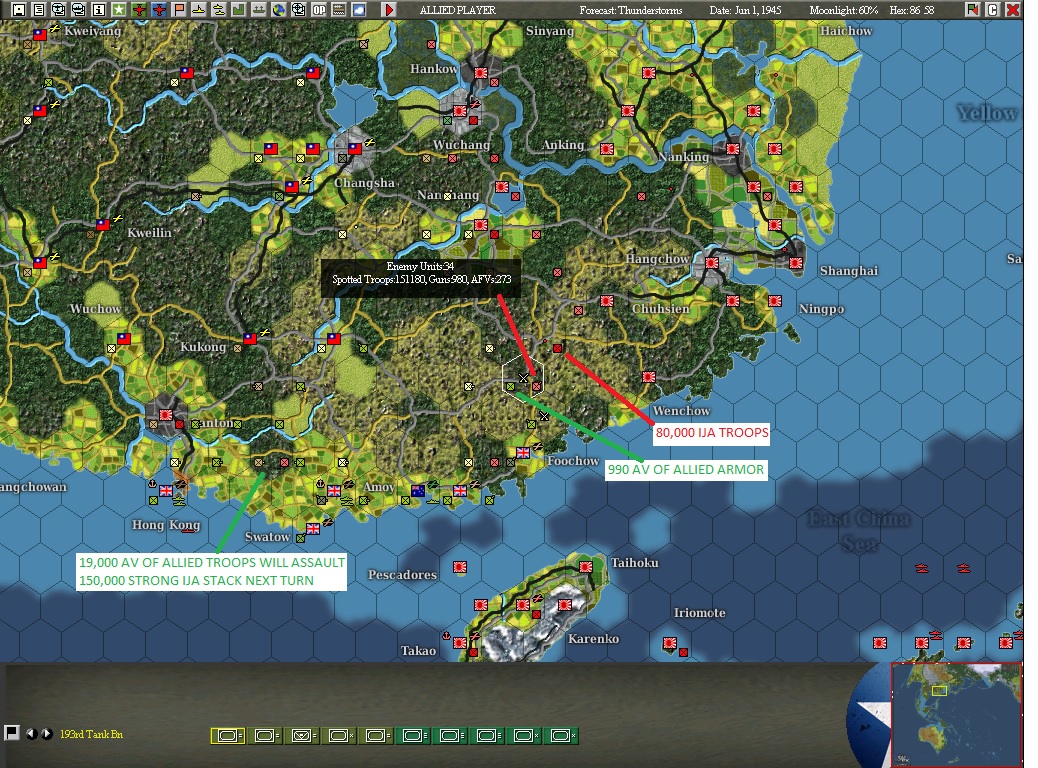
Task: Select the third unit icon with crossed symbol
Action: 303,736
